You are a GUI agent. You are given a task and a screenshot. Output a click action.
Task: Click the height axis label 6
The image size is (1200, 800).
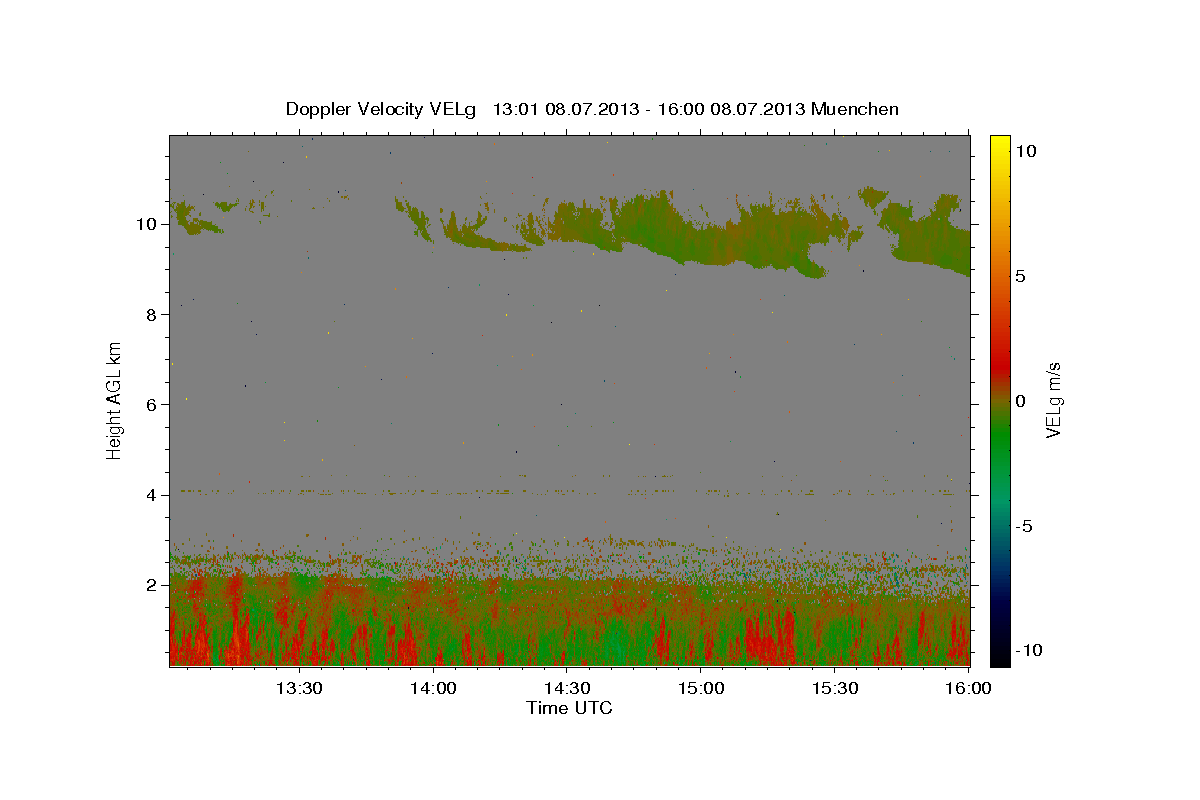152,404
